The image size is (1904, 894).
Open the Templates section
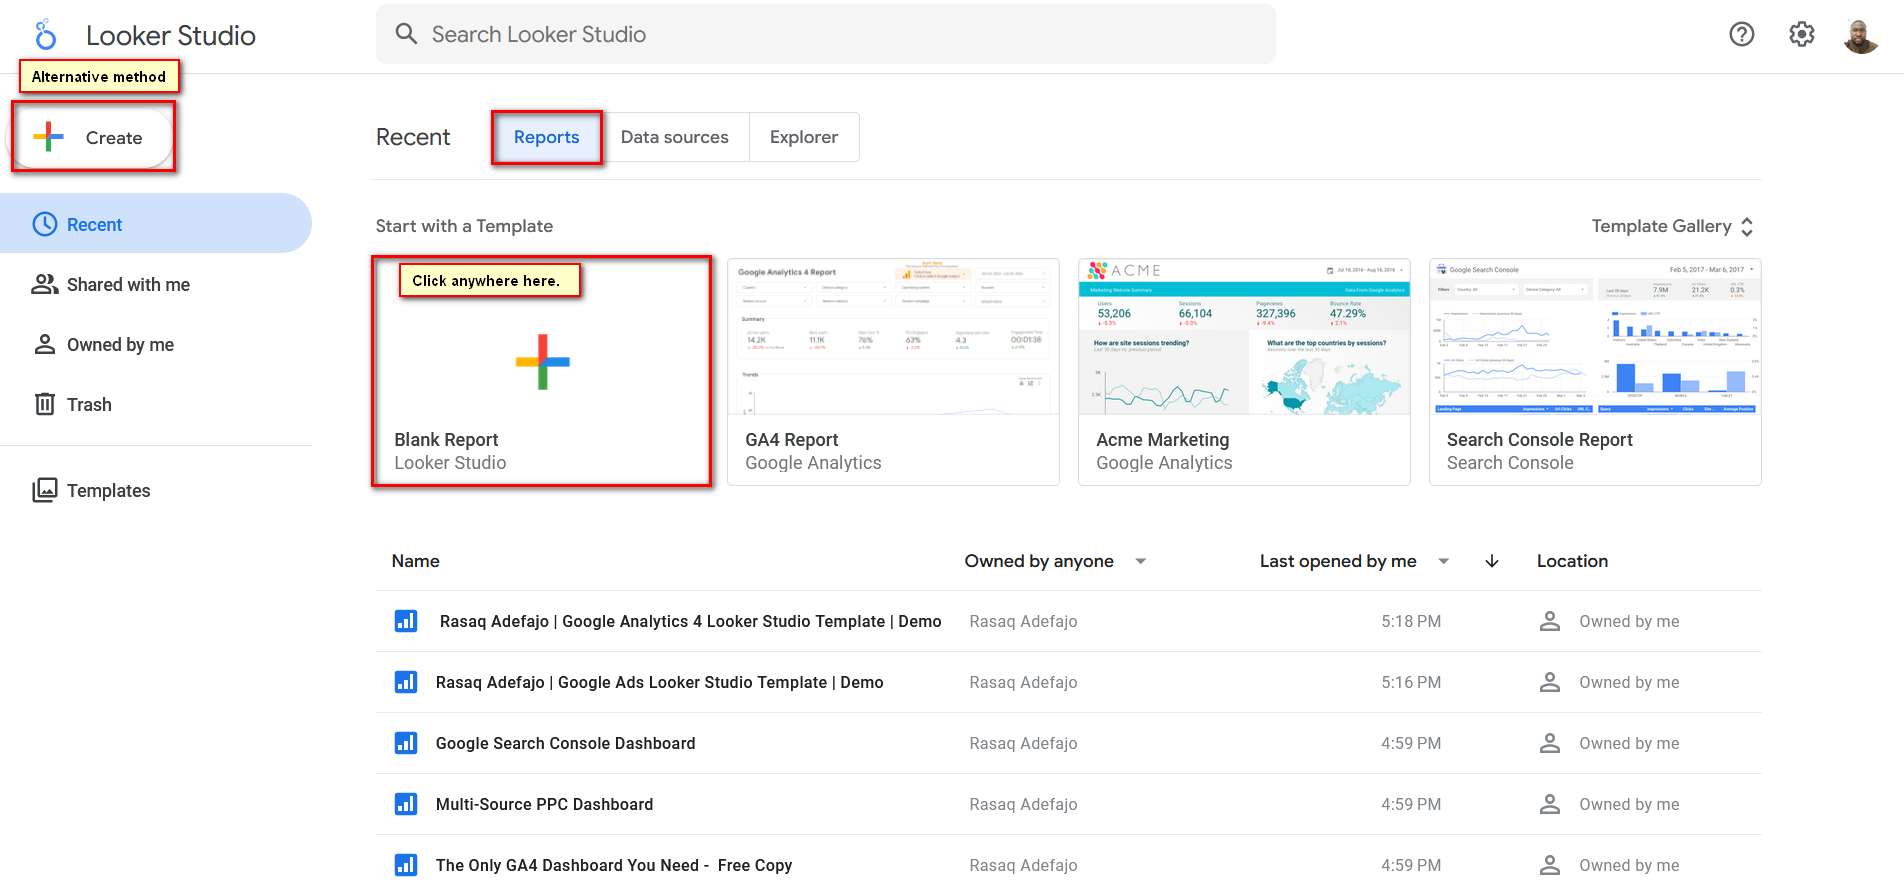point(156,490)
